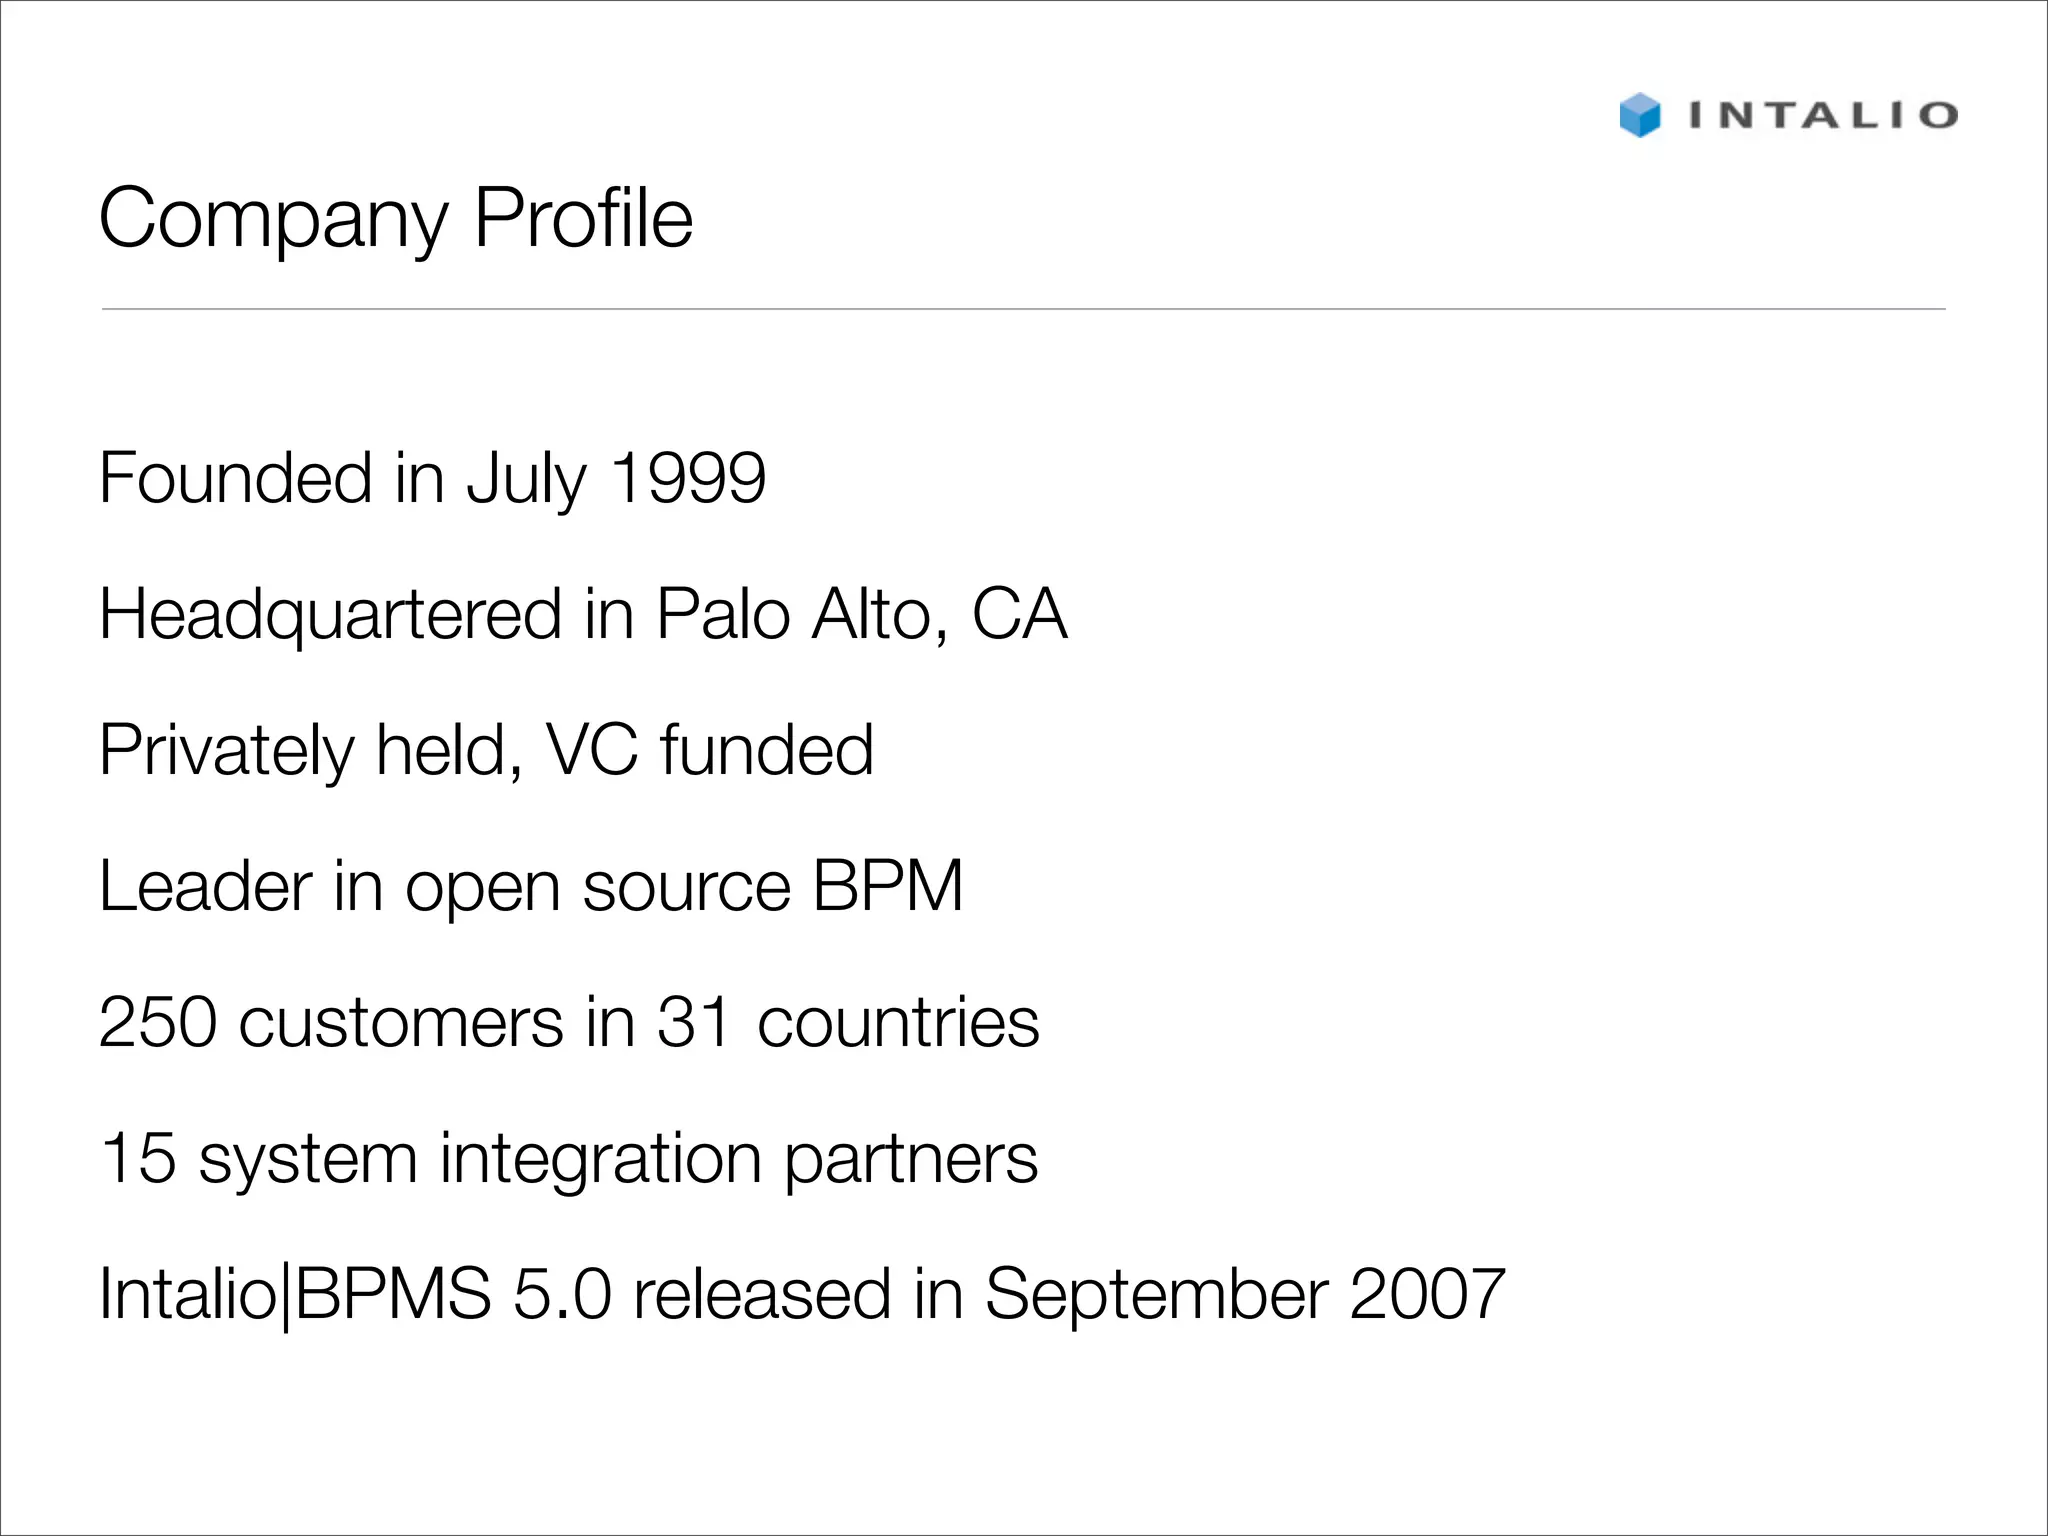Screen dimensions: 2048x1536
Task: Click the line 'Founded in July 1999'
Action: coord(432,478)
